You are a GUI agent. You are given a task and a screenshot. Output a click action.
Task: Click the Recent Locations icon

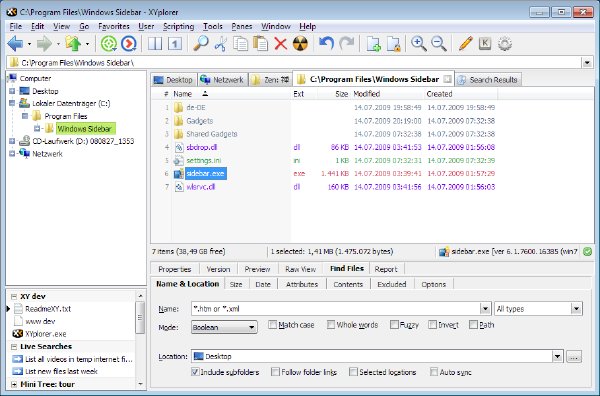pos(129,44)
